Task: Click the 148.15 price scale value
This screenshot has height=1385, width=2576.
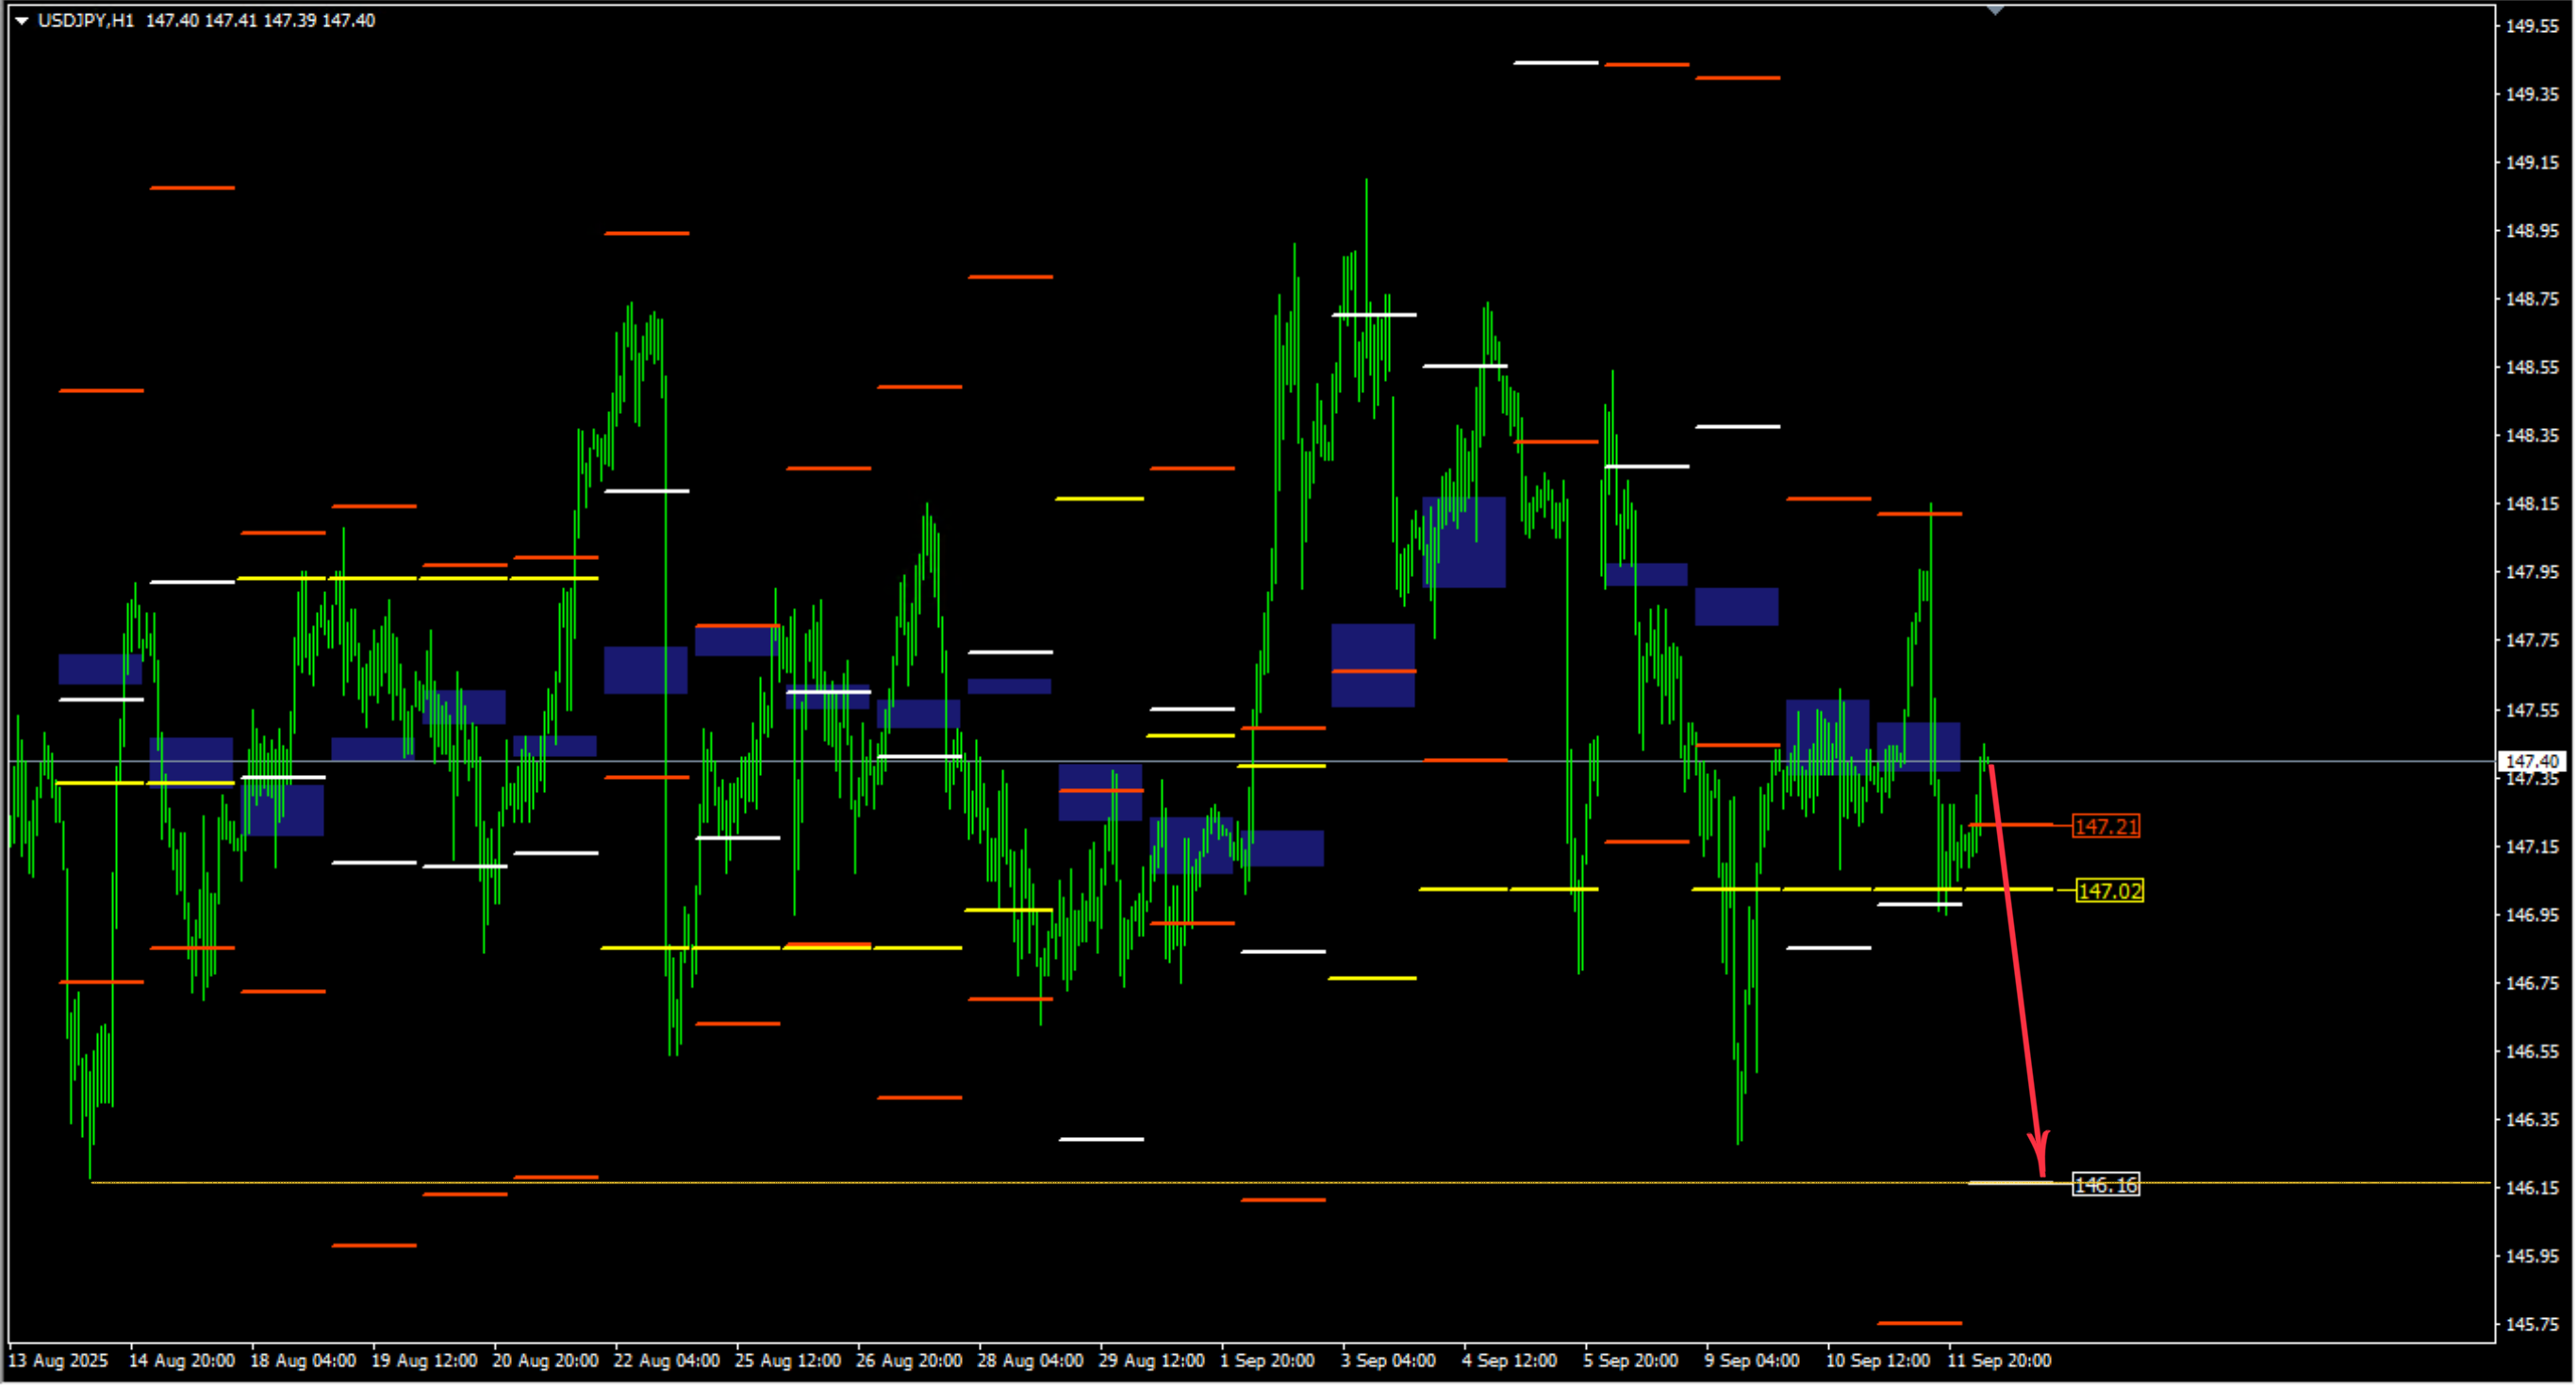Action: point(2531,504)
